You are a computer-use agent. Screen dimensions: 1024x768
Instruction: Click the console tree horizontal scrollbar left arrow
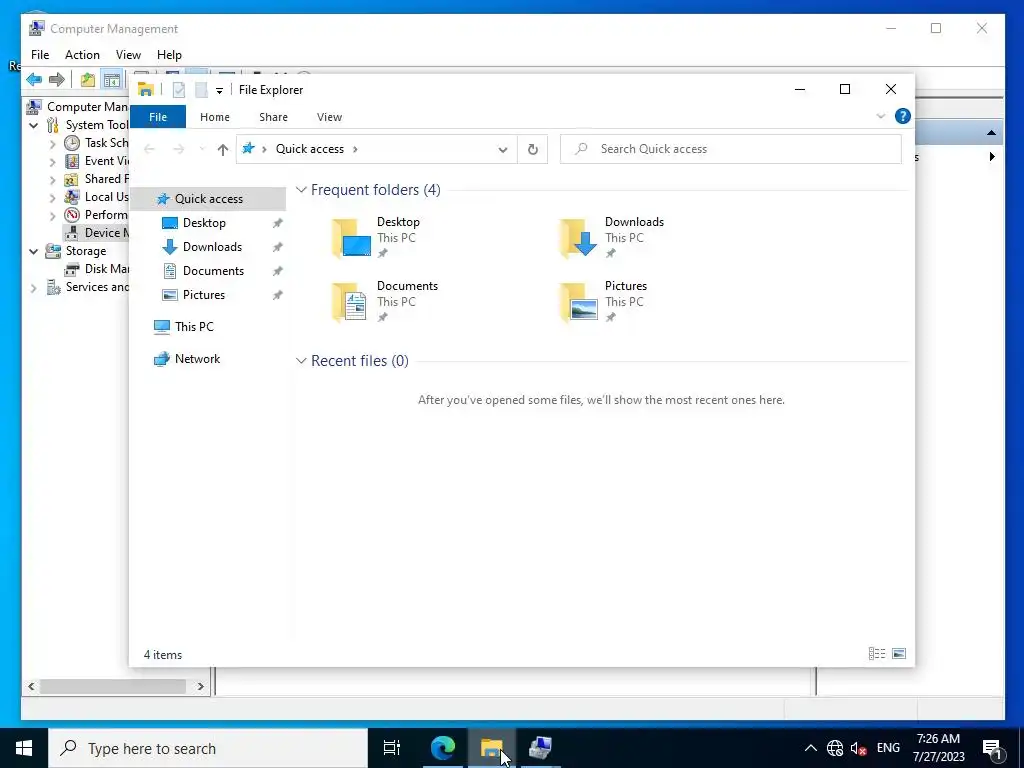[31, 686]
